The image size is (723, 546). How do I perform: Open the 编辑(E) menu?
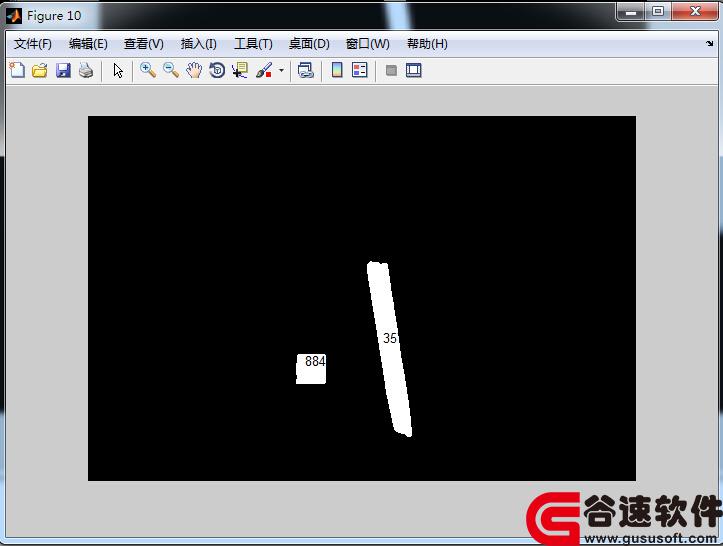point(88,44)
